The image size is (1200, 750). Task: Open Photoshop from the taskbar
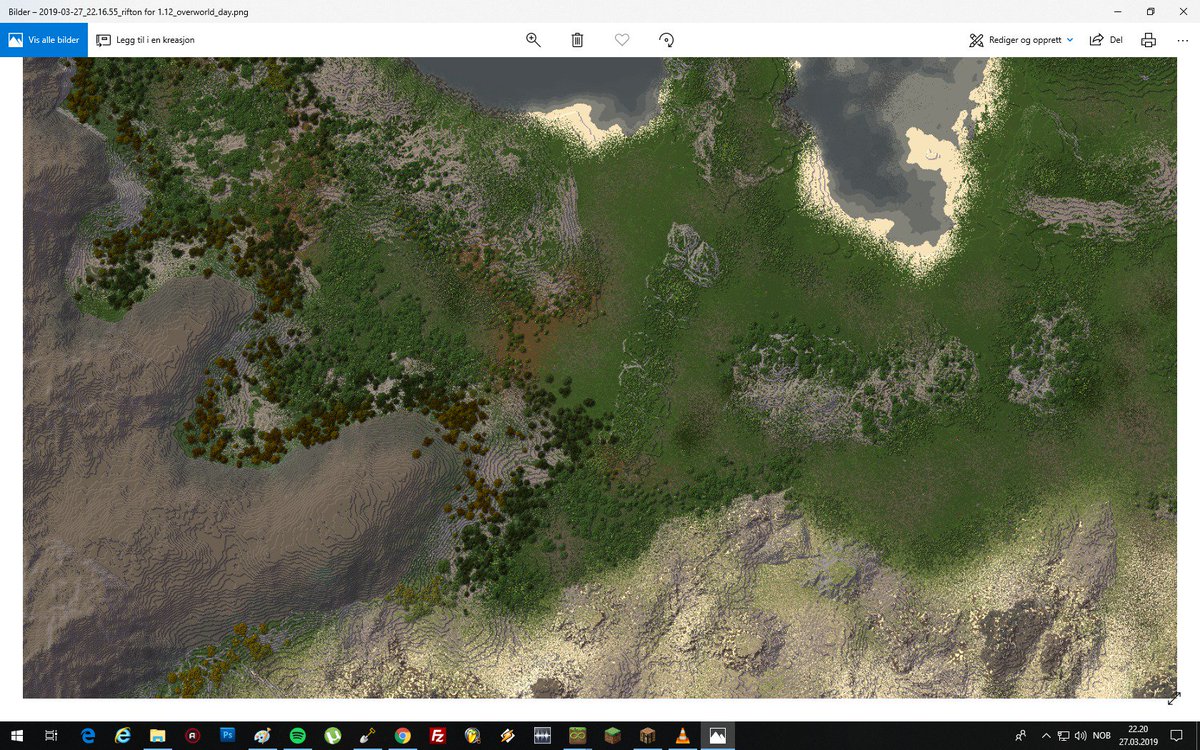click(x=227, y=735)
